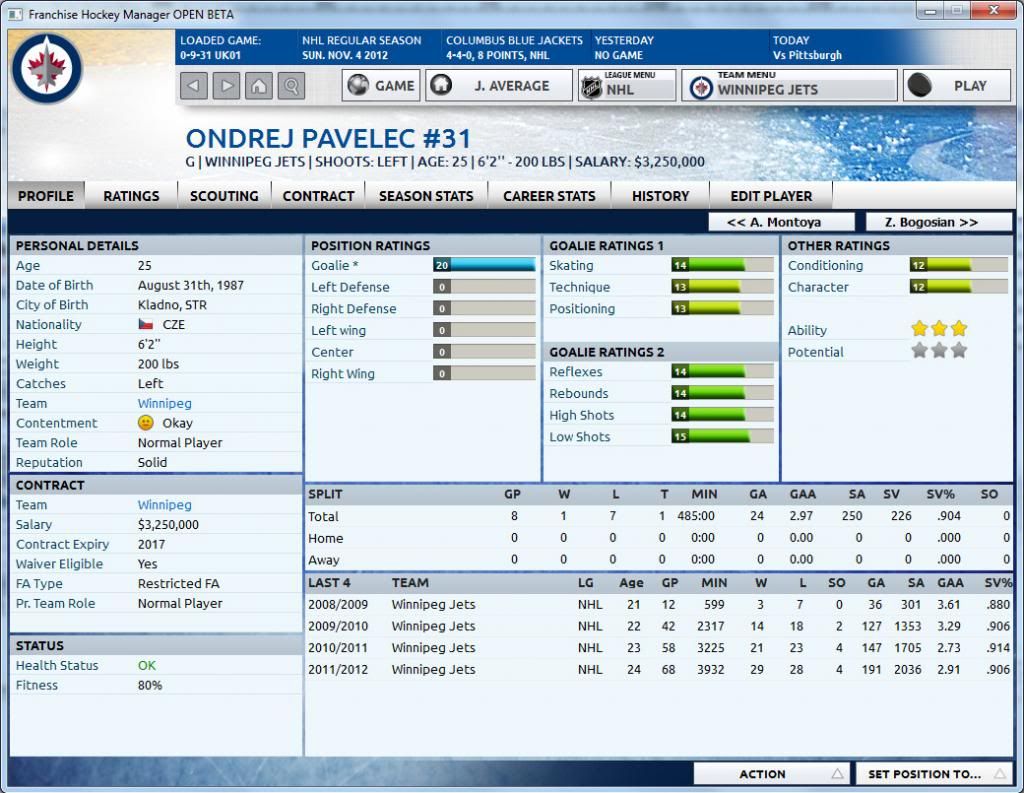Click the app icon in title bar
Viewport: 1024px width, 793px height.
[16, 14]
